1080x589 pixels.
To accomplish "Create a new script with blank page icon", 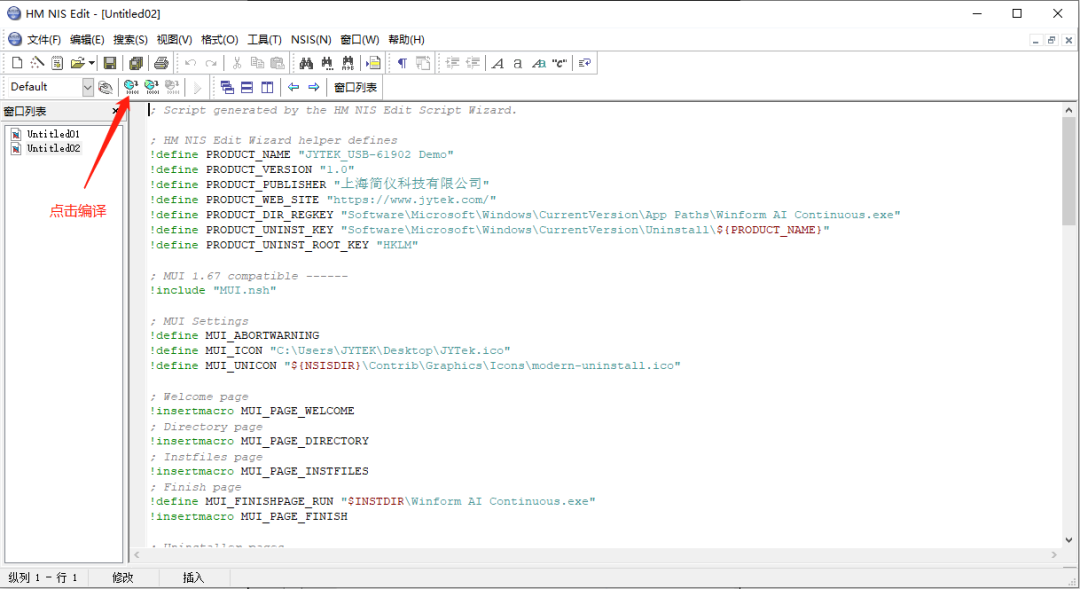I will (x=17, y=63).
